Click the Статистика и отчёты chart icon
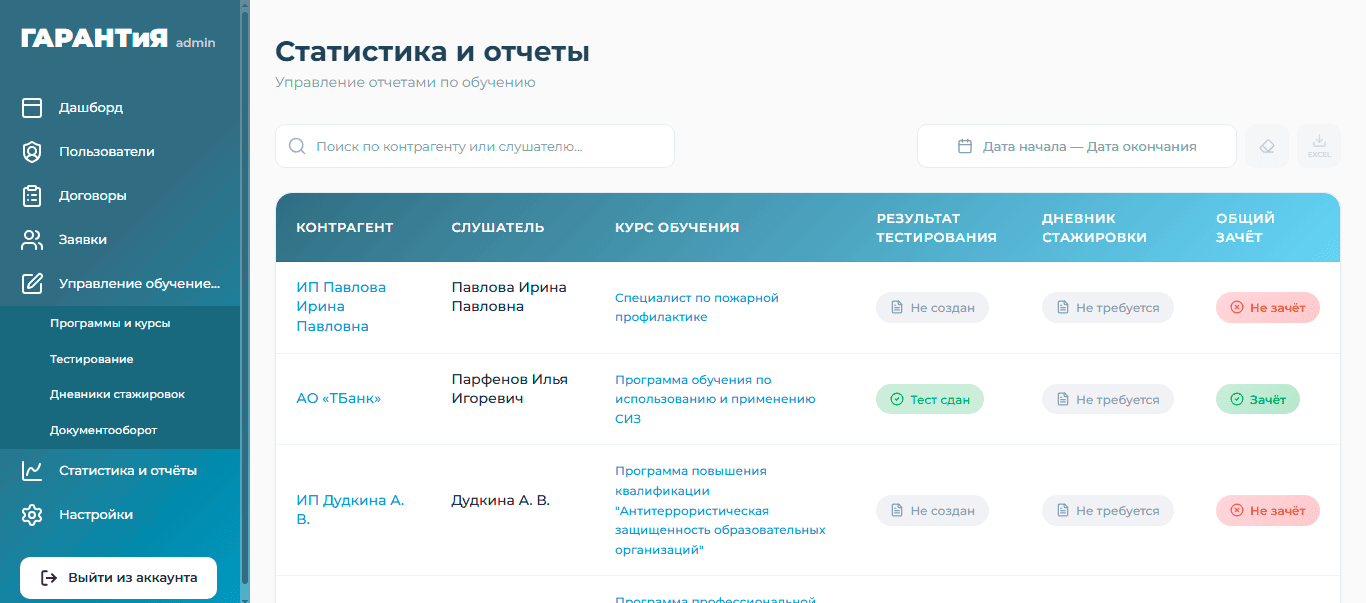Image resolution: width=1366 pixels, height=603 pixels. pyautogui.click(x=32, y=470)
